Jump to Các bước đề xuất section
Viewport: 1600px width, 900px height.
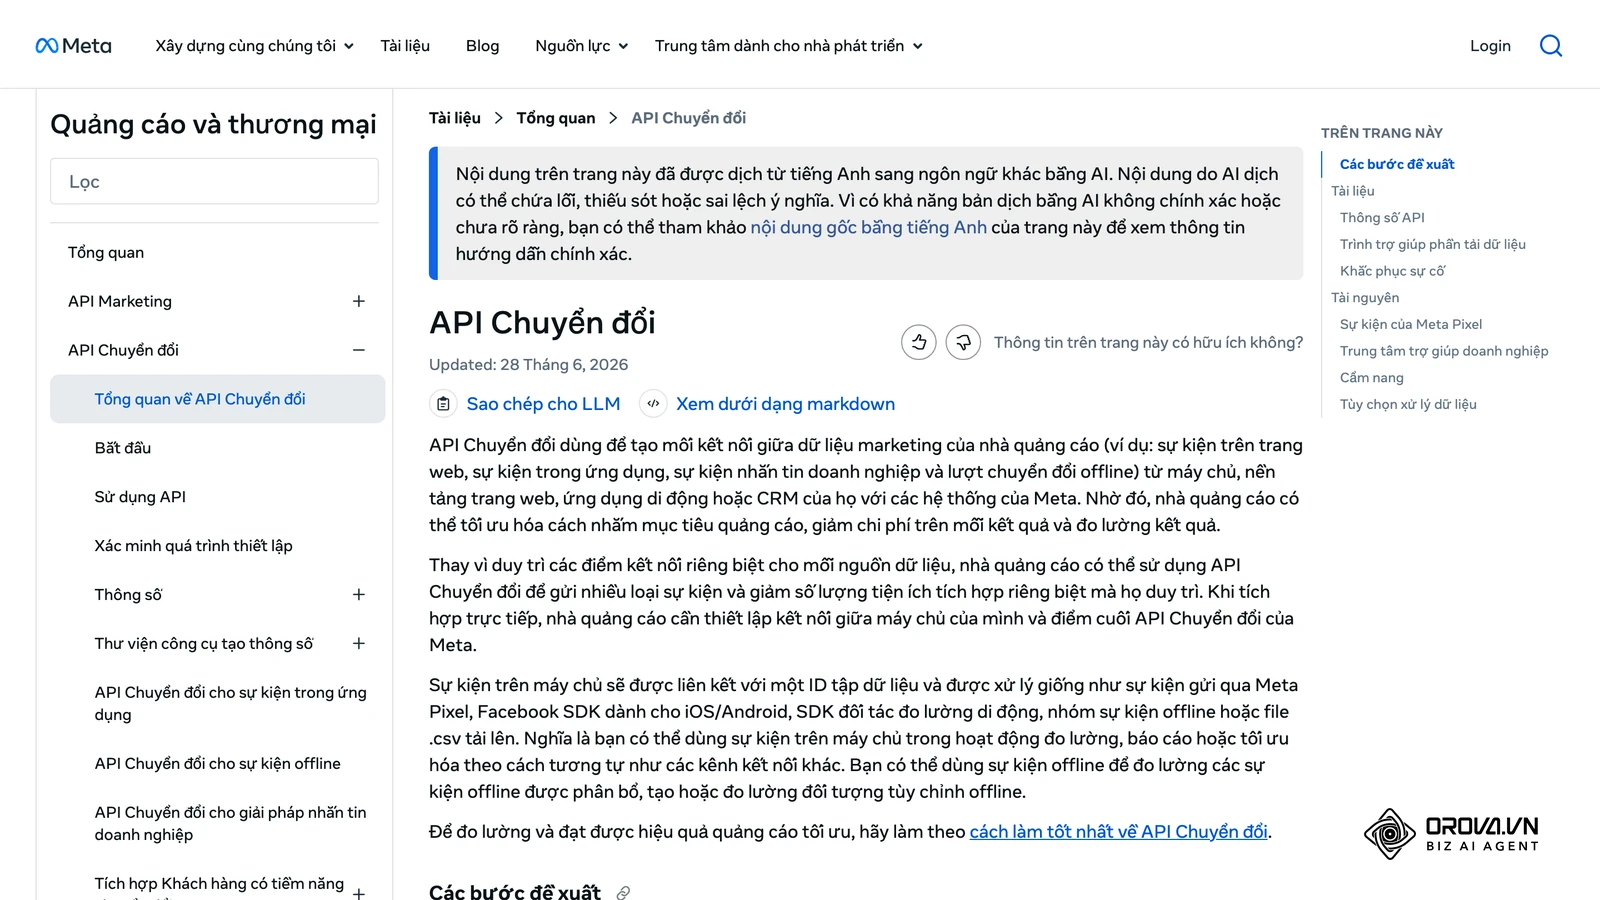pyautogui.click(x=1397, y=164)
